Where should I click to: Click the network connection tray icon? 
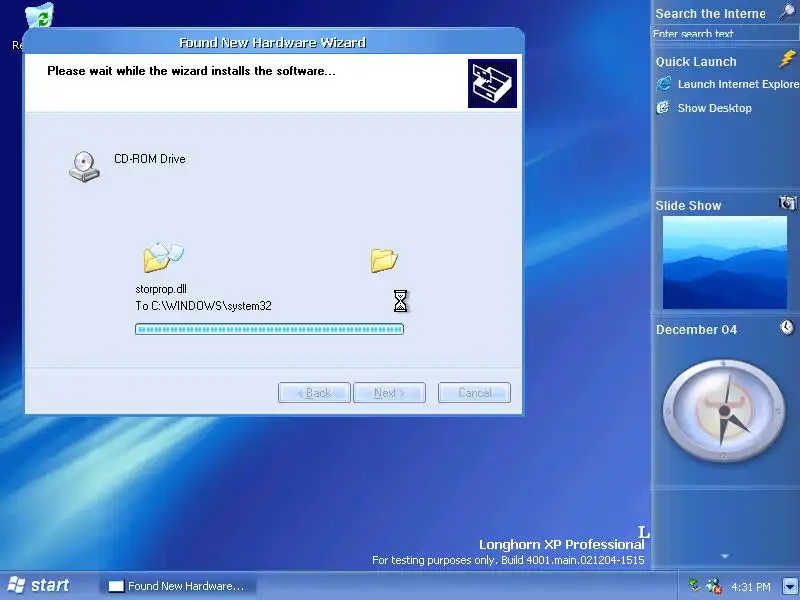pos(714,586)
